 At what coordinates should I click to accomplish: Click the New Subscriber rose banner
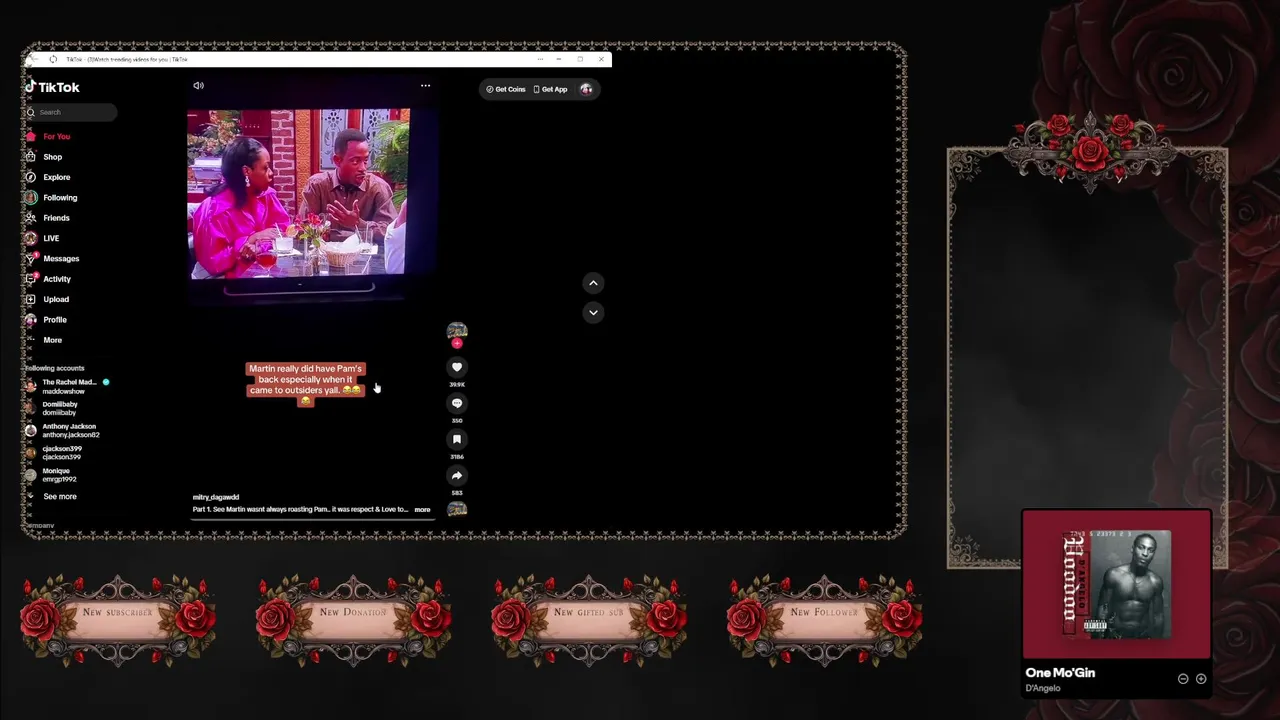tap(118, 621)
